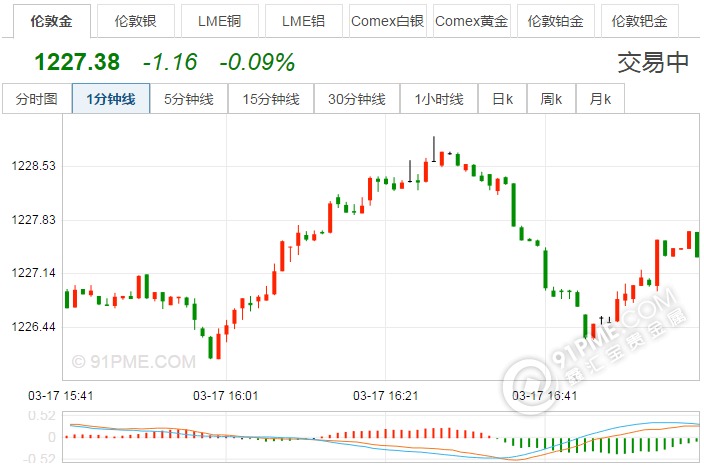
Task: Show the 周k chart
Action: click(x=551, y=99)
